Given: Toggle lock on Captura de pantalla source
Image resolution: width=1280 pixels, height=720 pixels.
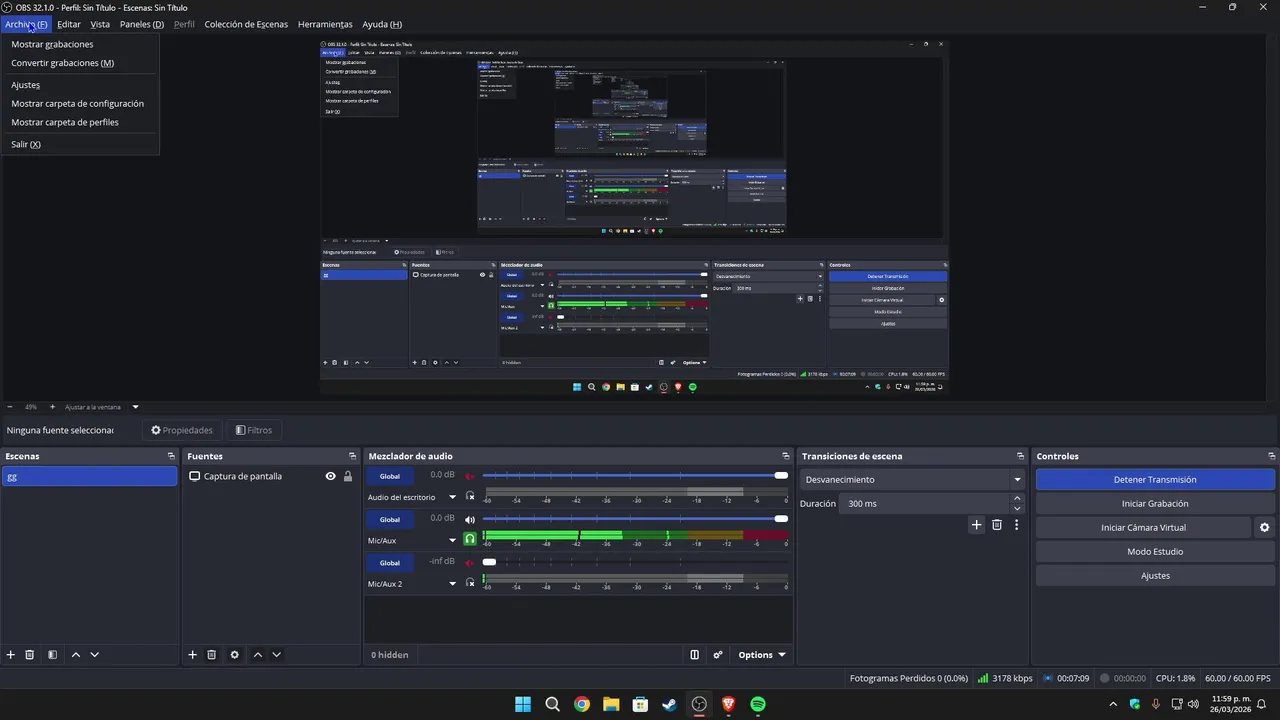Looking at the screenshot, I should click(x=348, y=476).
